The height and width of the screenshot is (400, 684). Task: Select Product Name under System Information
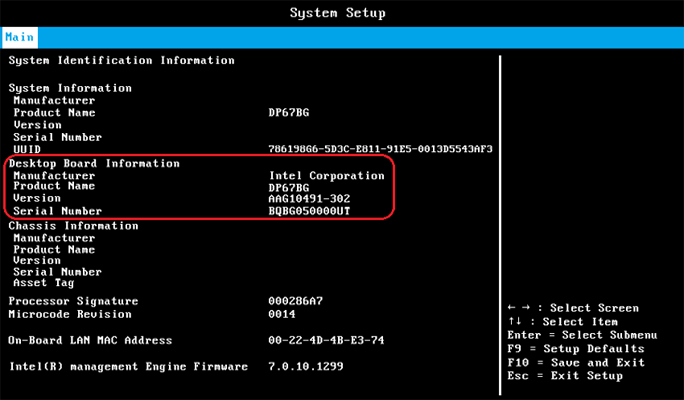click(54, 113)
